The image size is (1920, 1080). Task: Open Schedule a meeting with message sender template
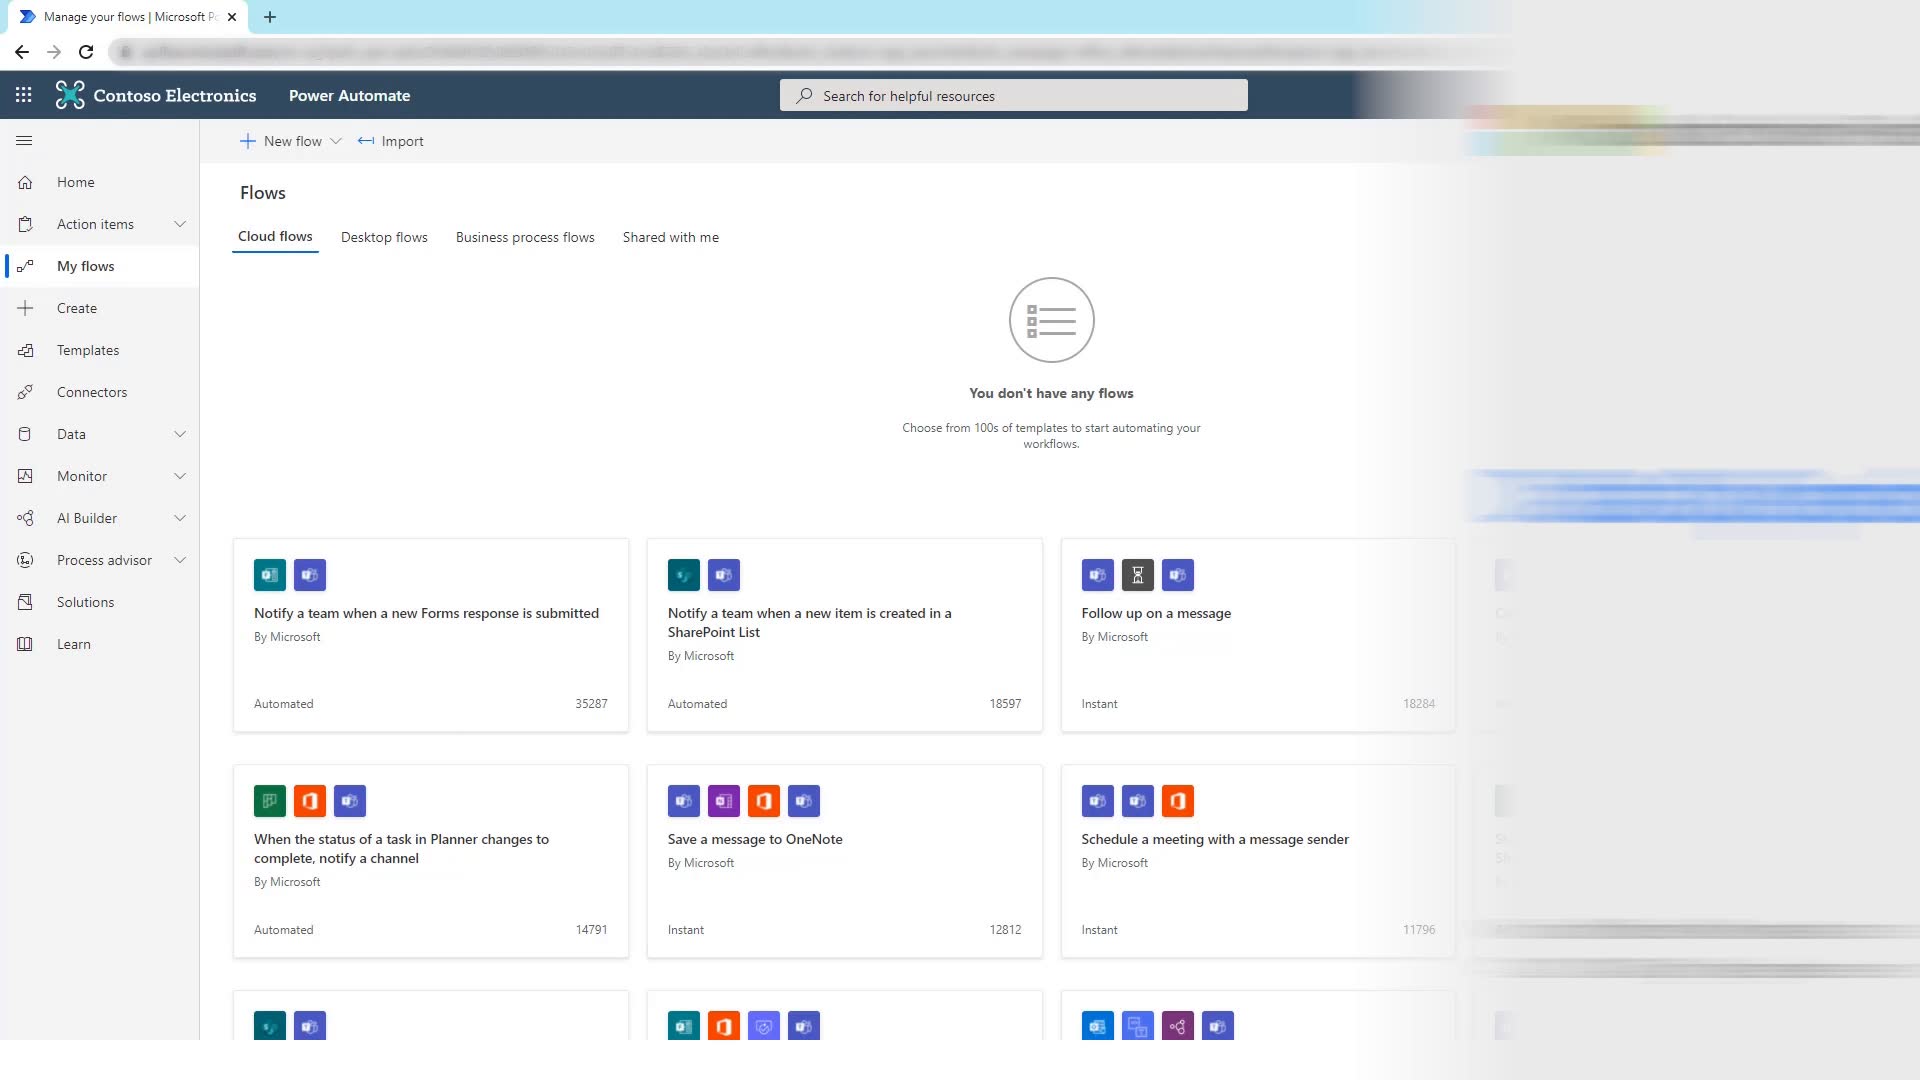click(1258, 861)
